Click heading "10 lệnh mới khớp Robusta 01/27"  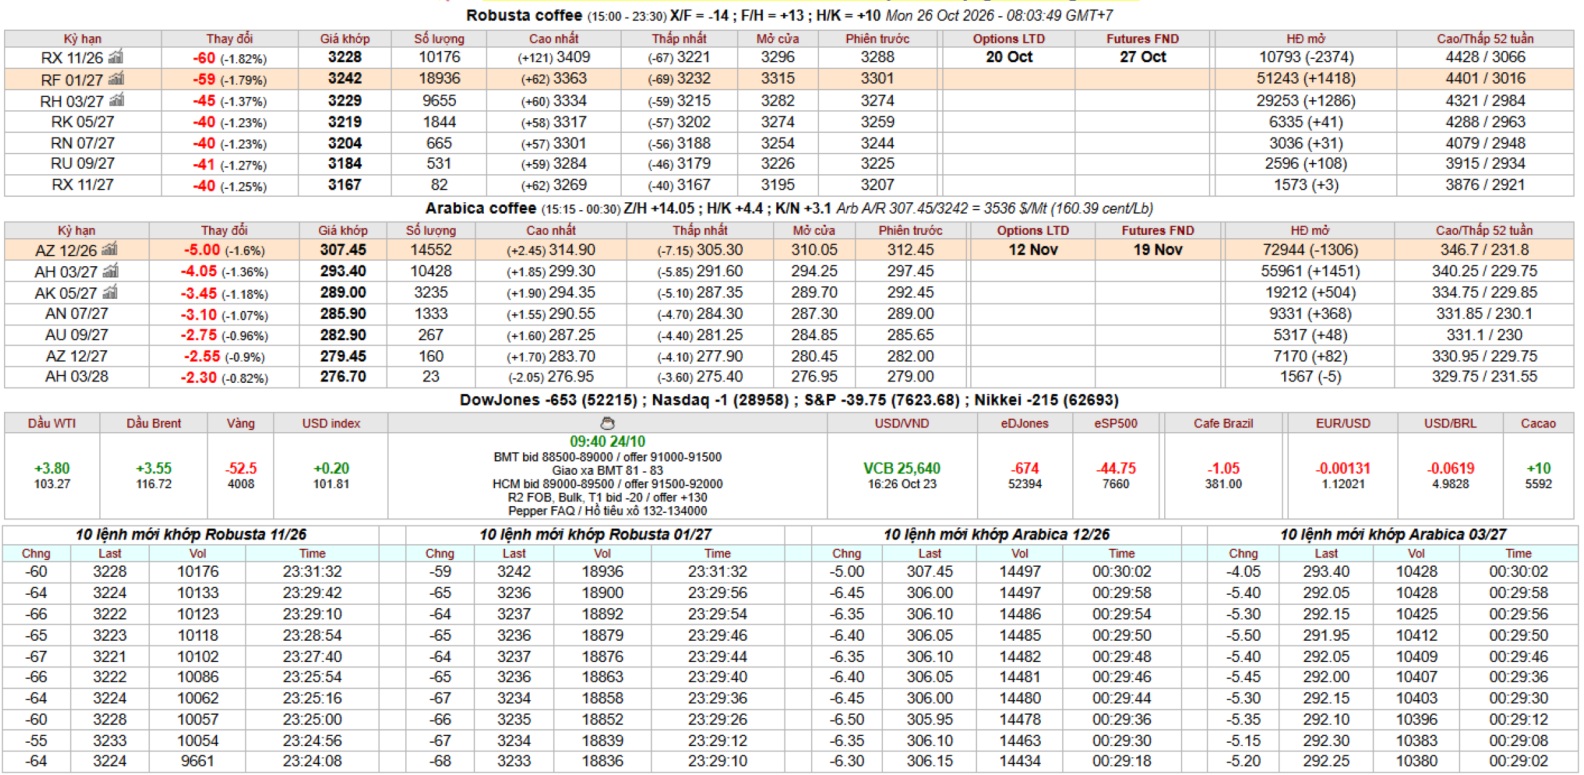coord(596,534)
